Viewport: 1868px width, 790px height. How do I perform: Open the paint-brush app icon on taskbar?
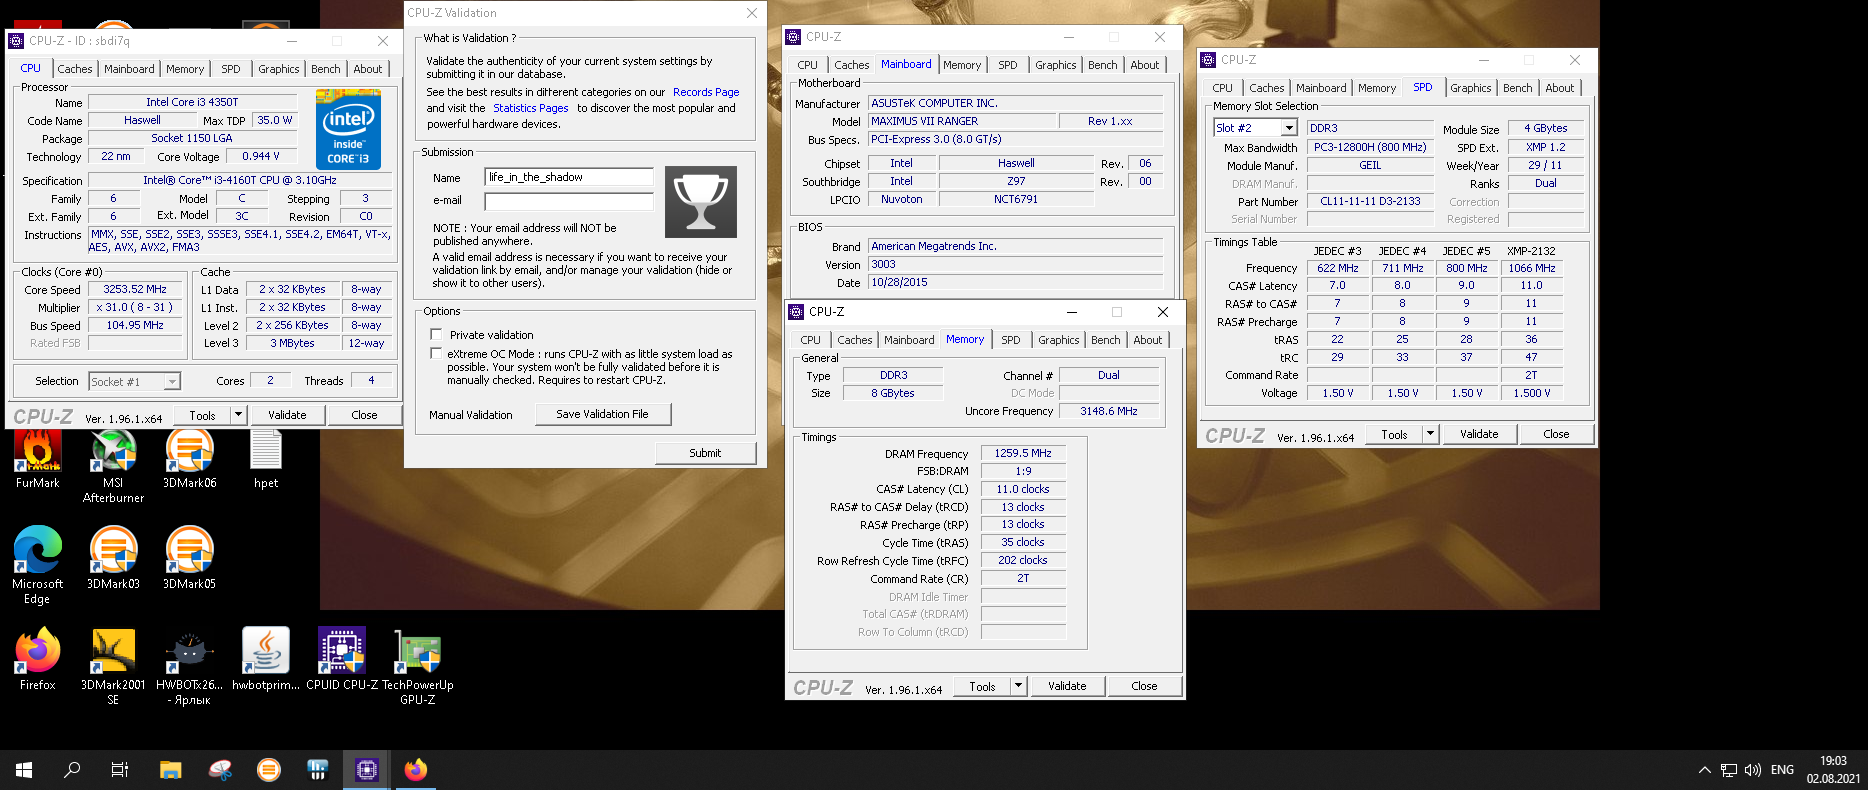pyautogui.click(x=220, y=770)
